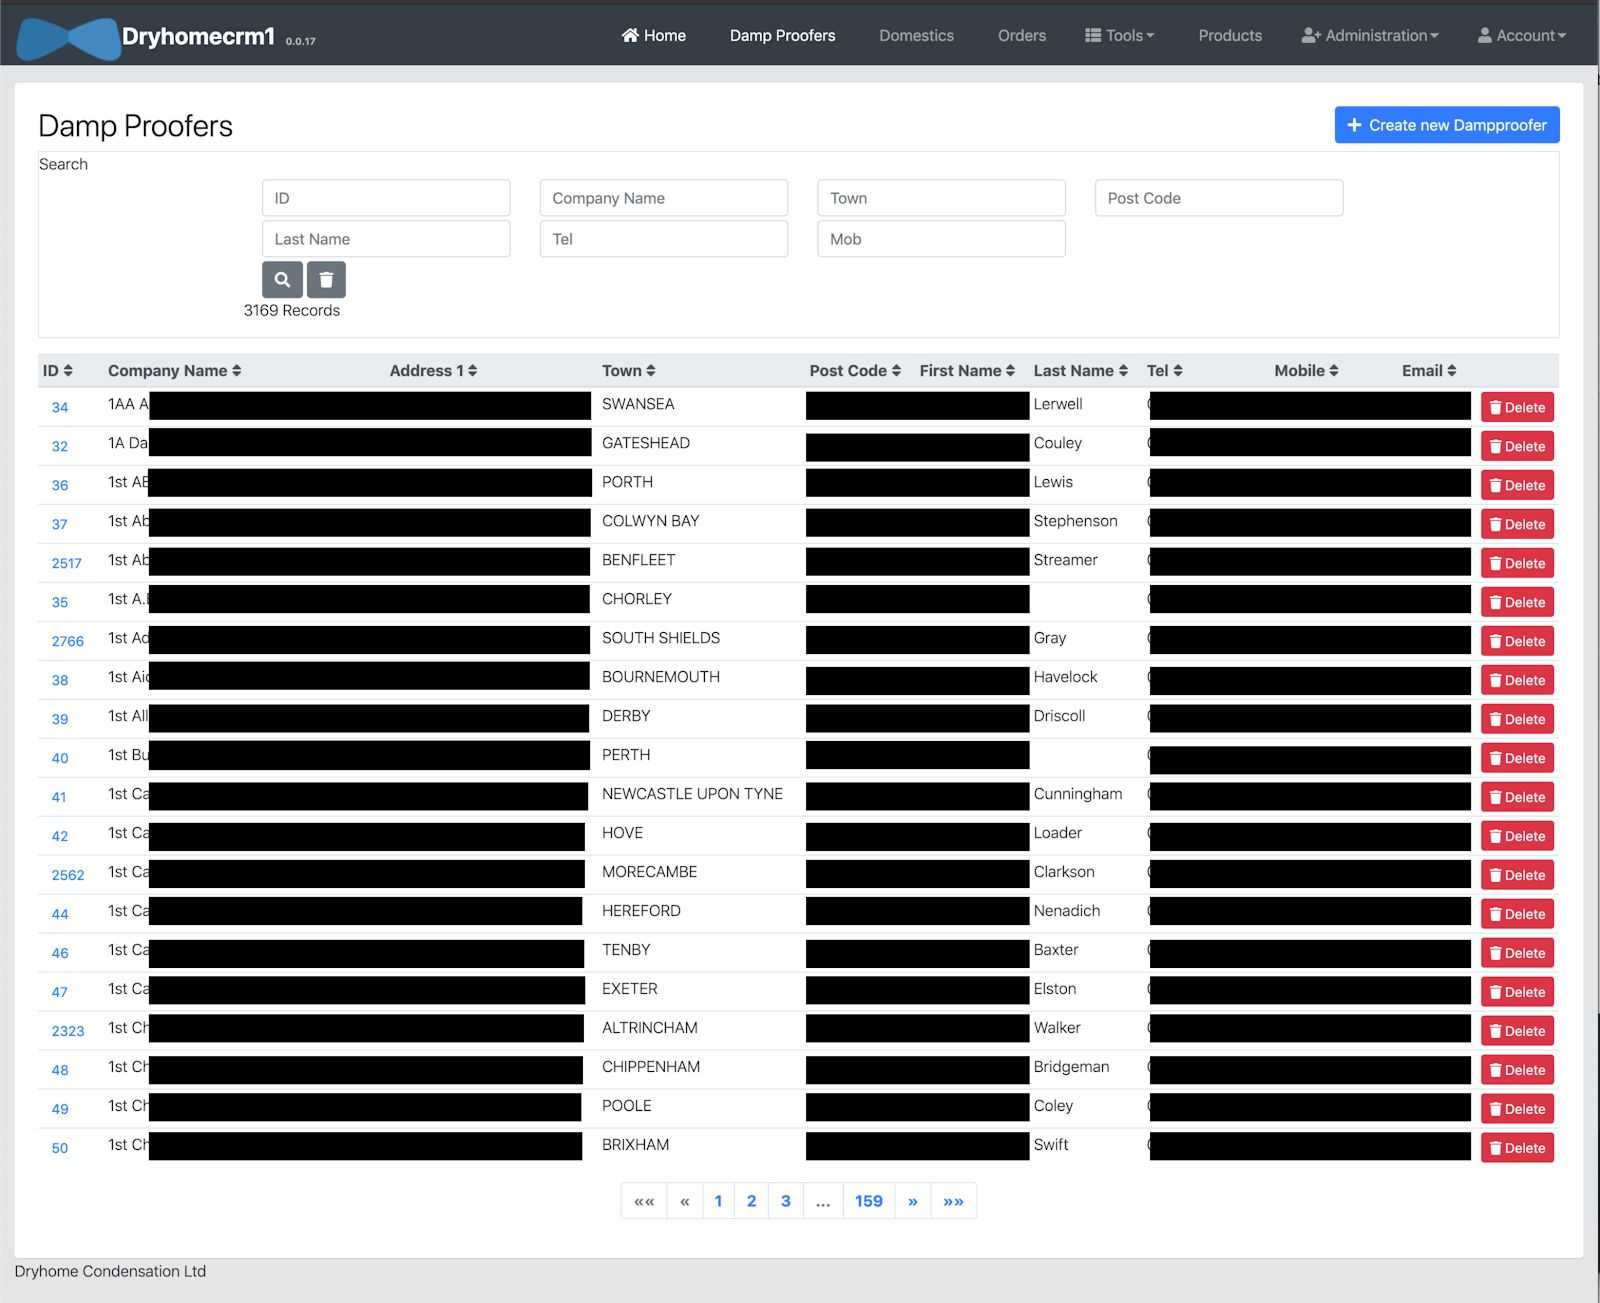Image resolution: width=1600 pixels, height=1303 pixels.
Task: Open record ID 2517 link
Action: click(67, 564)
